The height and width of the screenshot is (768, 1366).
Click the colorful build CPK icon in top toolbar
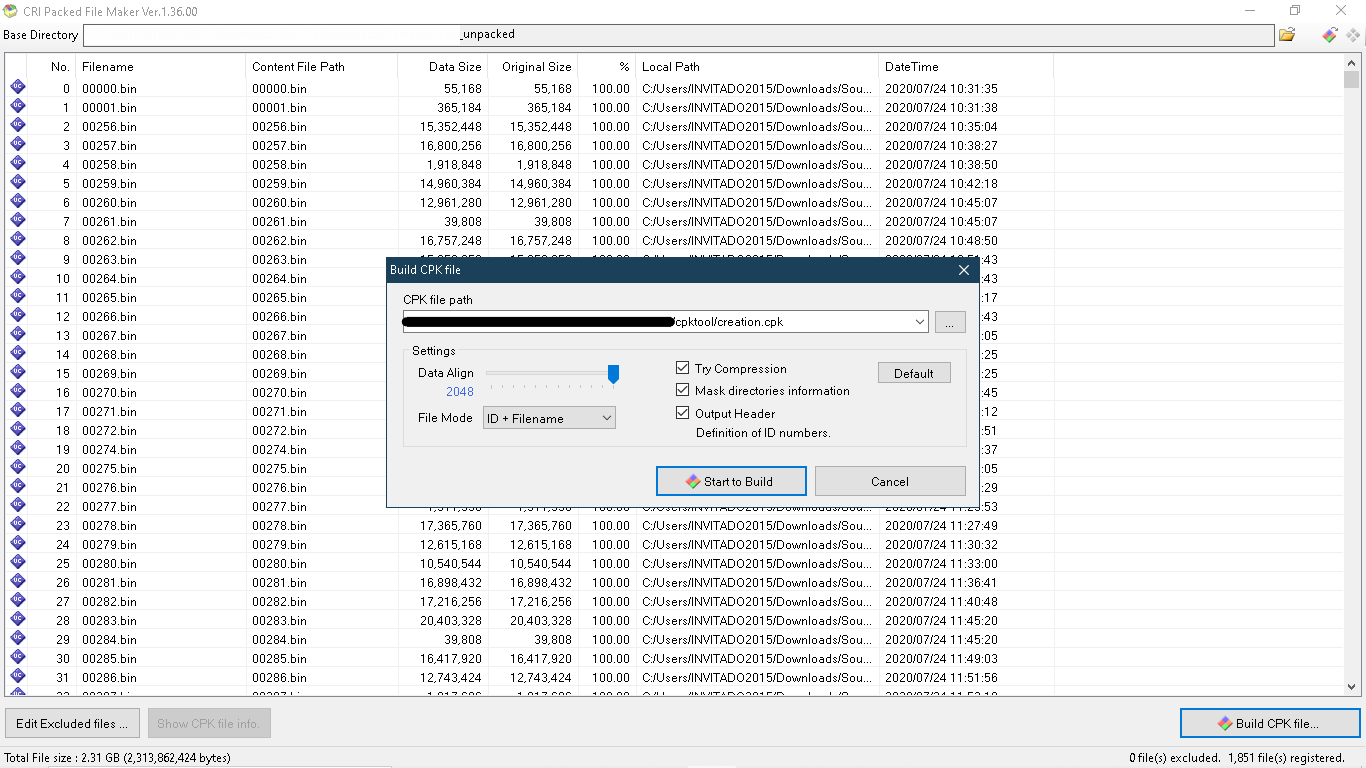coord(1330,35)
